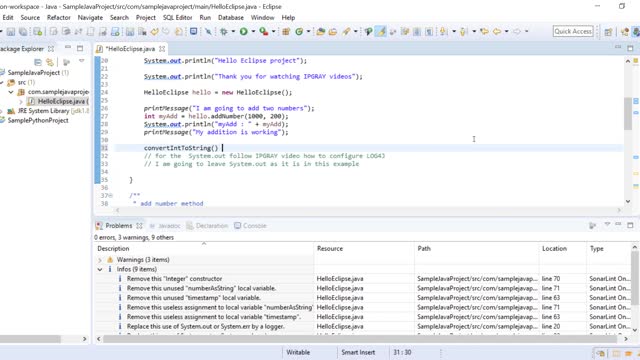
Task: Click the Open Type toolbar icon
Action: tap(320, 31)
